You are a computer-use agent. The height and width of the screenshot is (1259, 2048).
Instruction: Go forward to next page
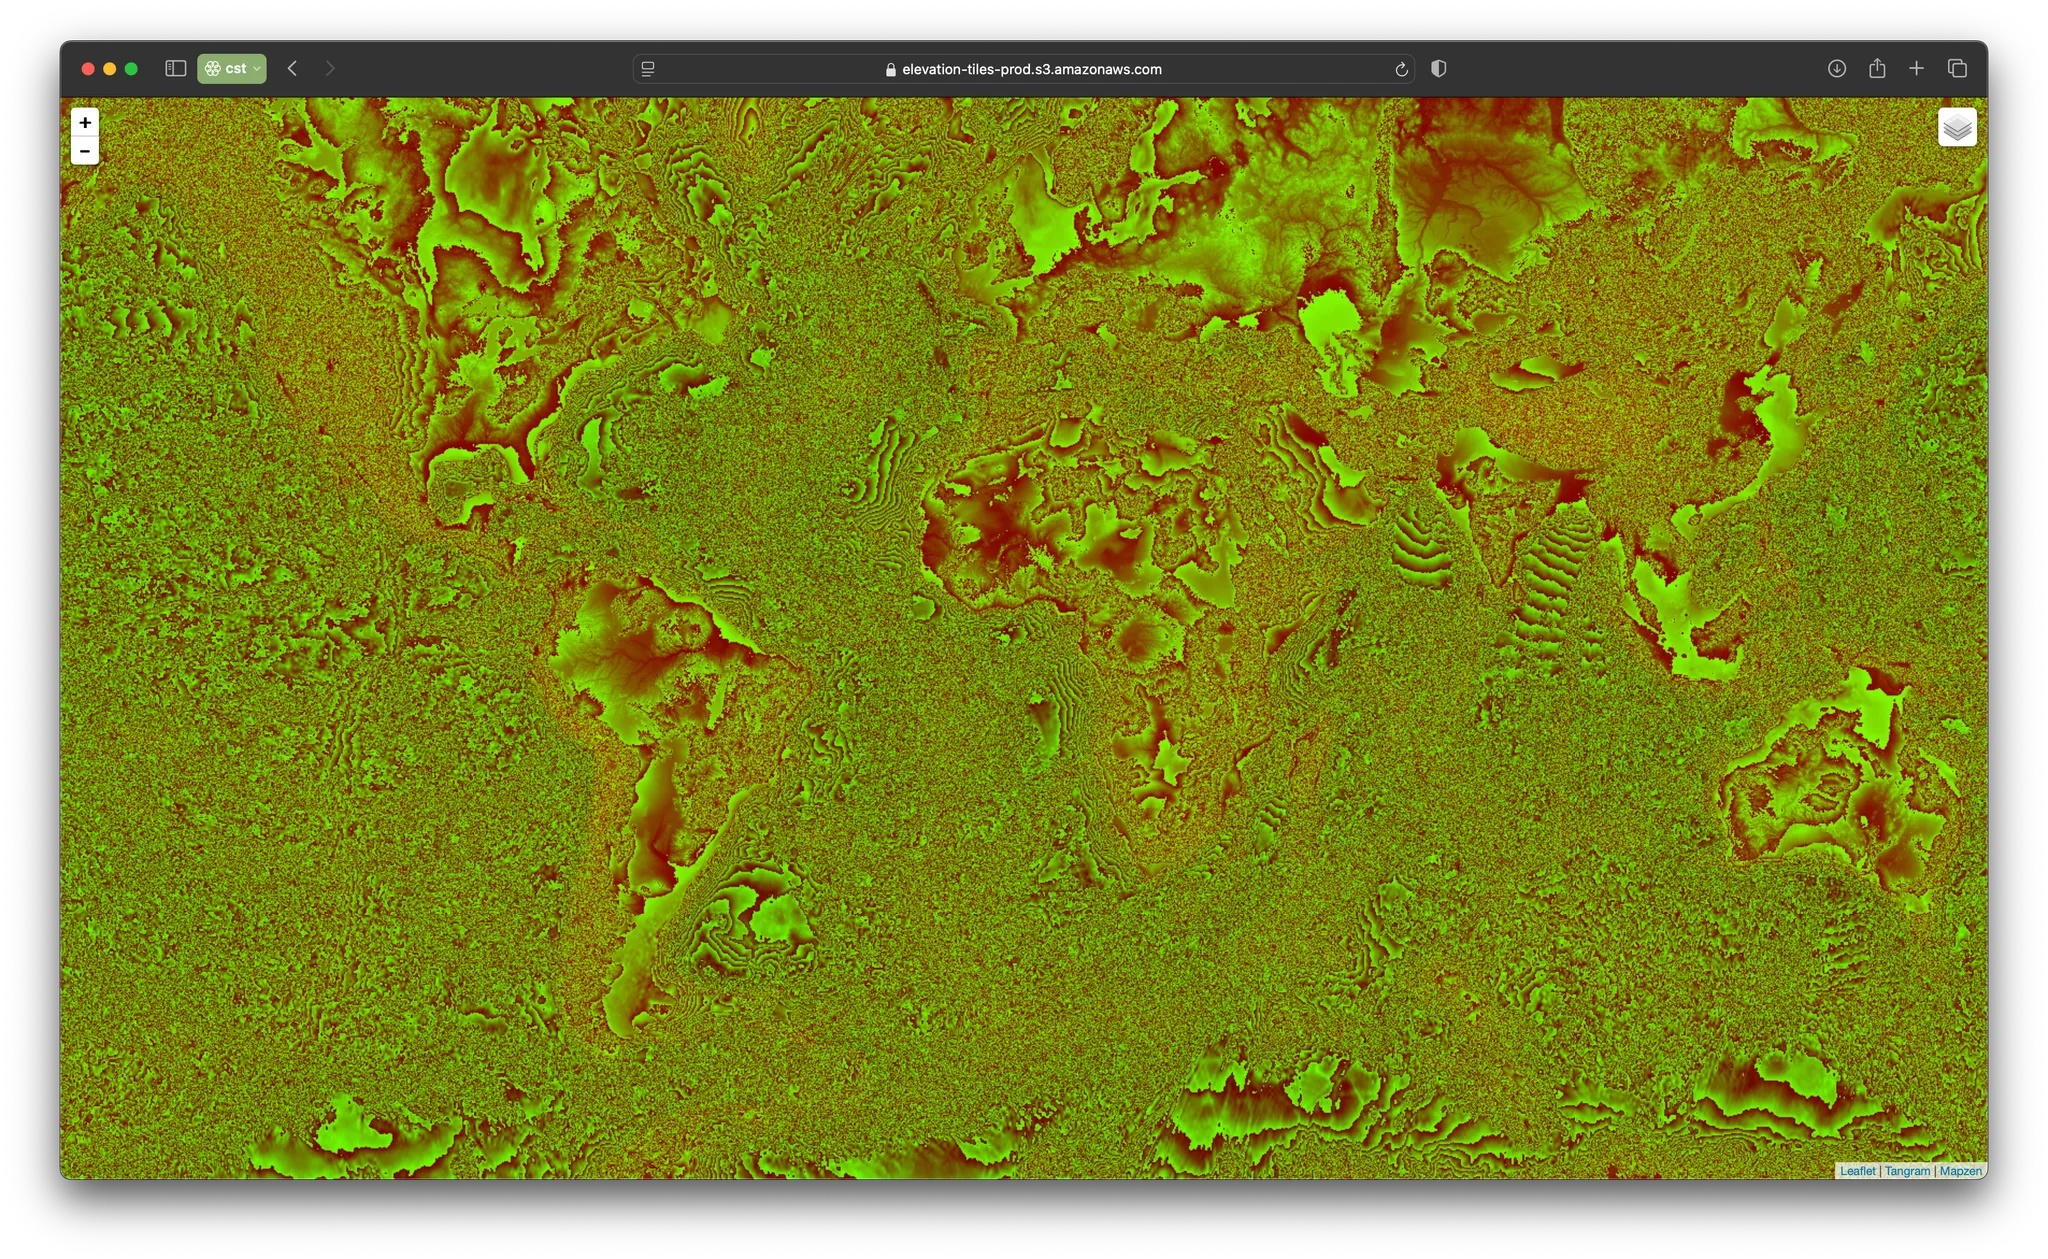point(330,69)
